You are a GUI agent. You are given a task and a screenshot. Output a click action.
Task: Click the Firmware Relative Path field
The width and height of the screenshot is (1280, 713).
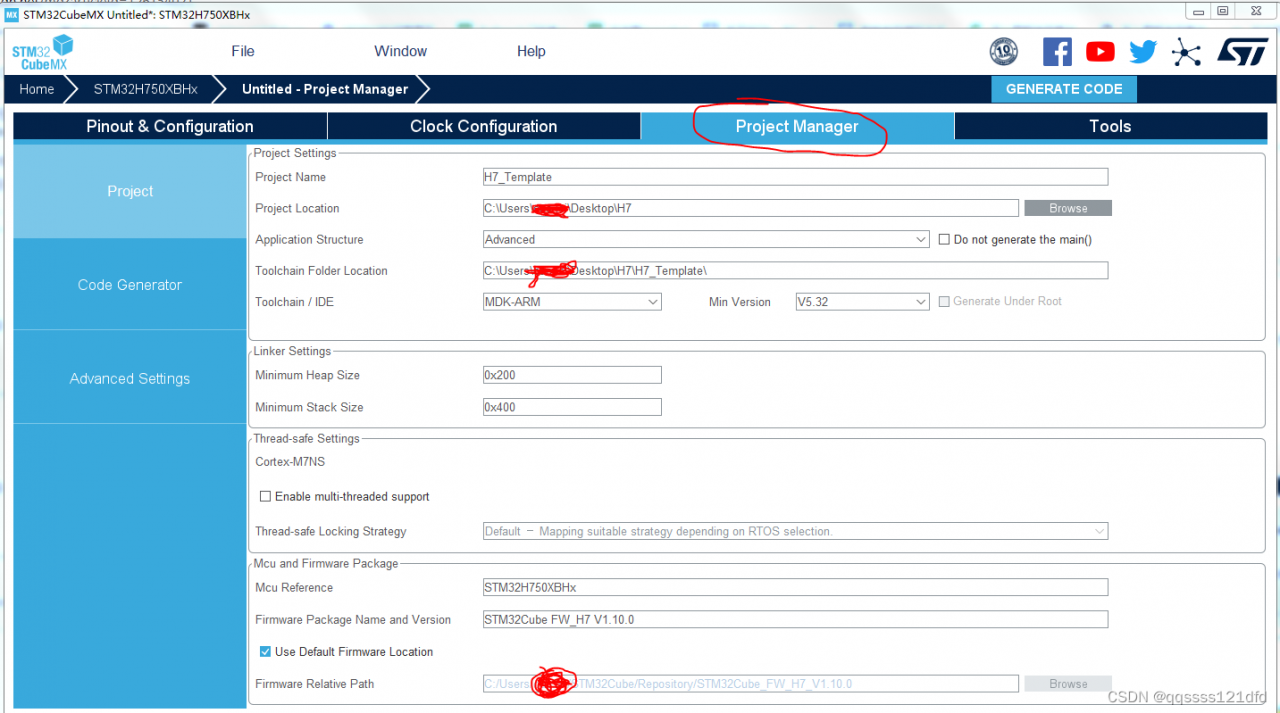[751, 684]
